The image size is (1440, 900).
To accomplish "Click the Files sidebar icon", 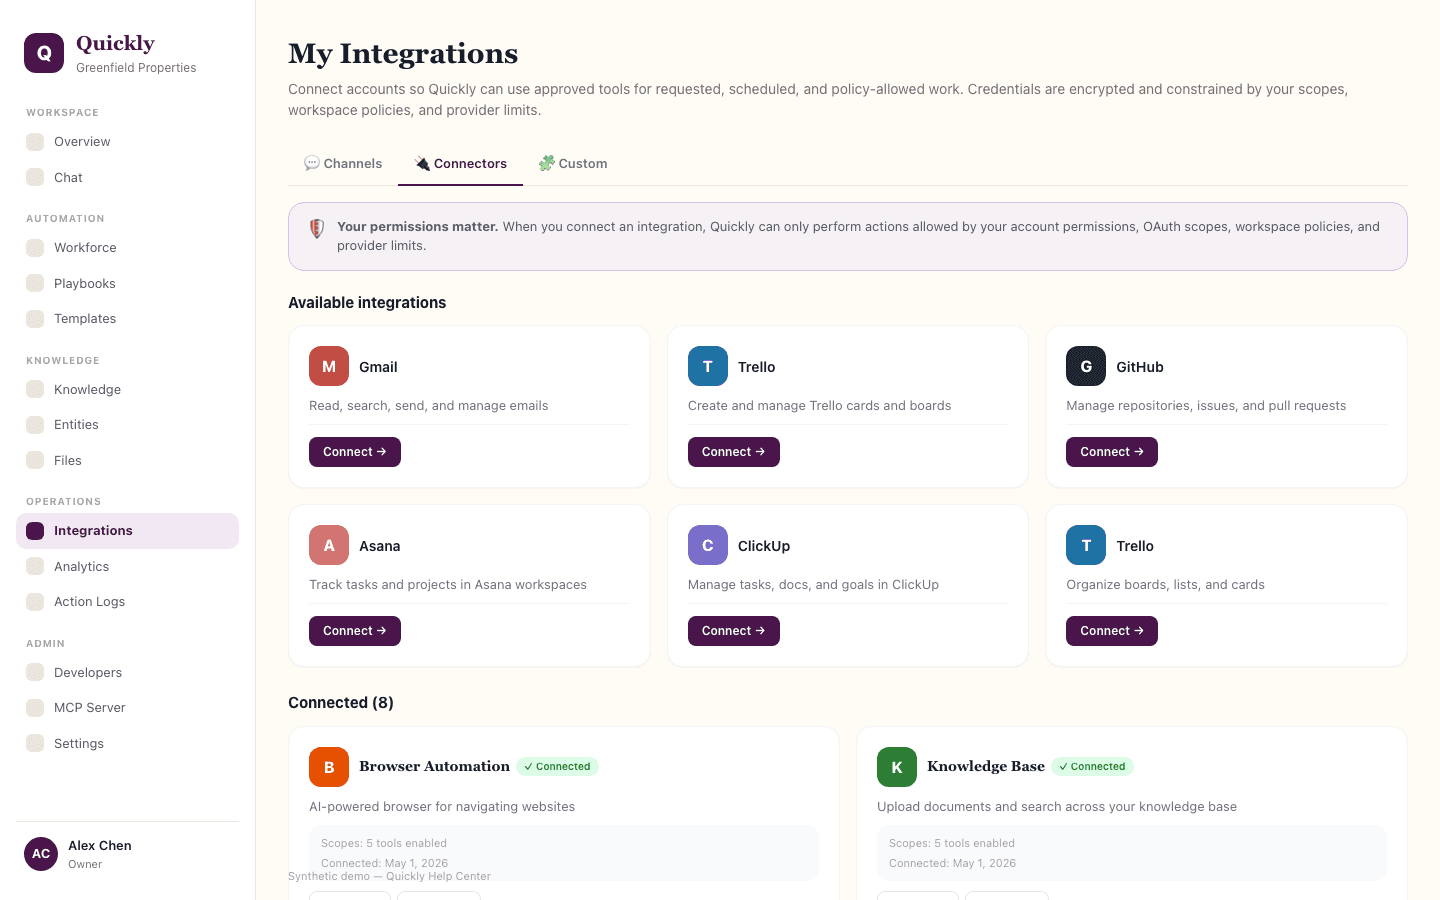I will pyautogui.click(x=35, y=460).
